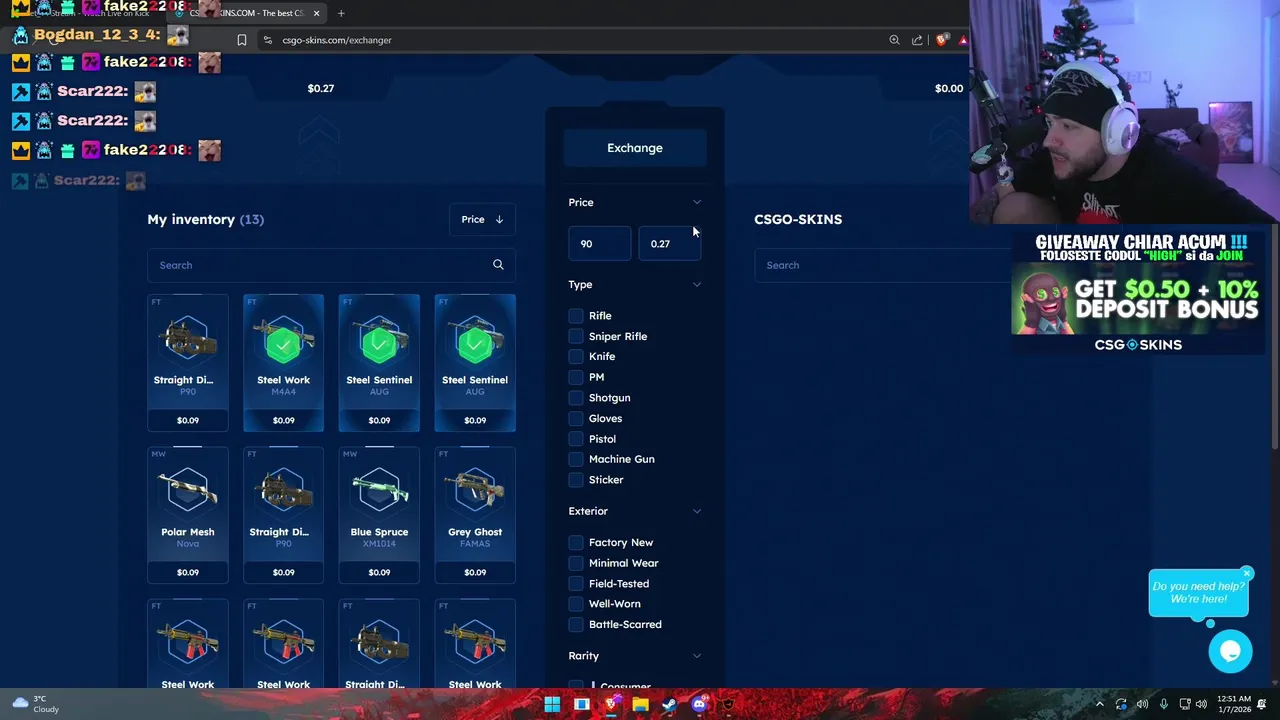Open the clock showing 12:51 AM

pyautogui.click(x=1234, y=704)
